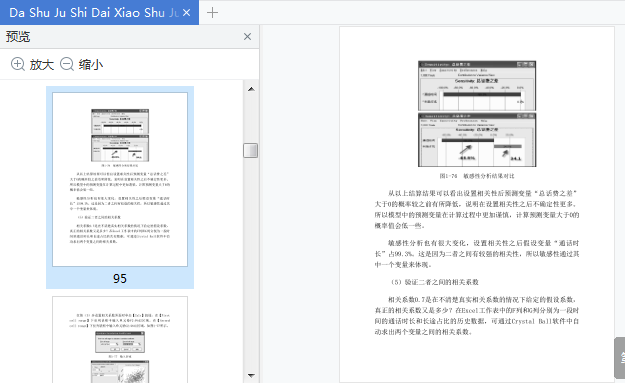625x383 pixels.
Task: Open a new tab with plus icon
Action: click(212, 13)
